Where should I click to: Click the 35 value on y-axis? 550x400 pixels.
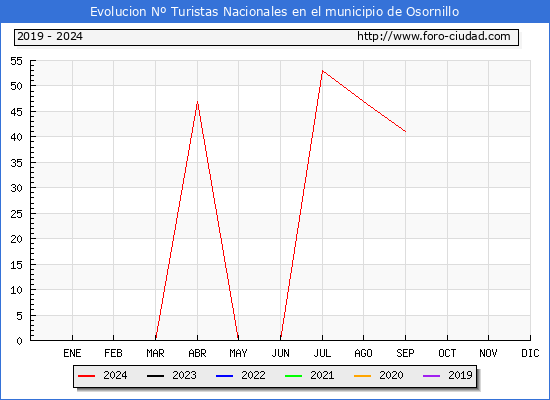point(16,163)
